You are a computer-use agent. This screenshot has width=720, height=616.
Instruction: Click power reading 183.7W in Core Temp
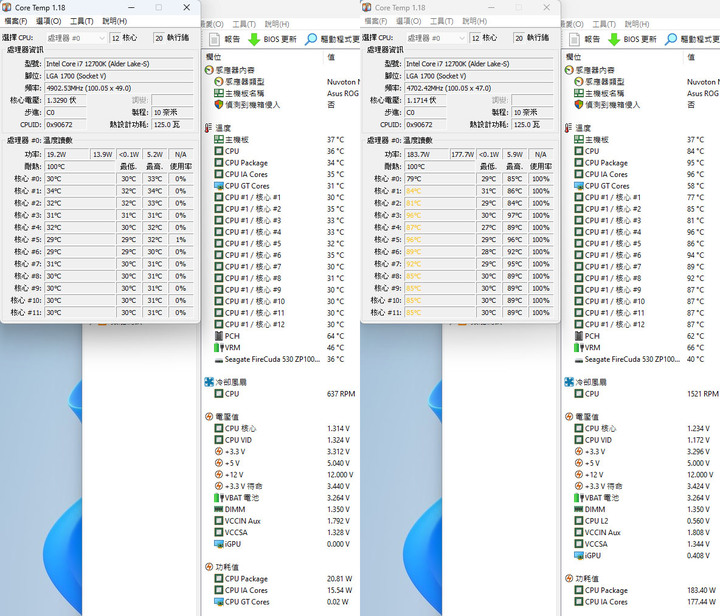(426, 155)
